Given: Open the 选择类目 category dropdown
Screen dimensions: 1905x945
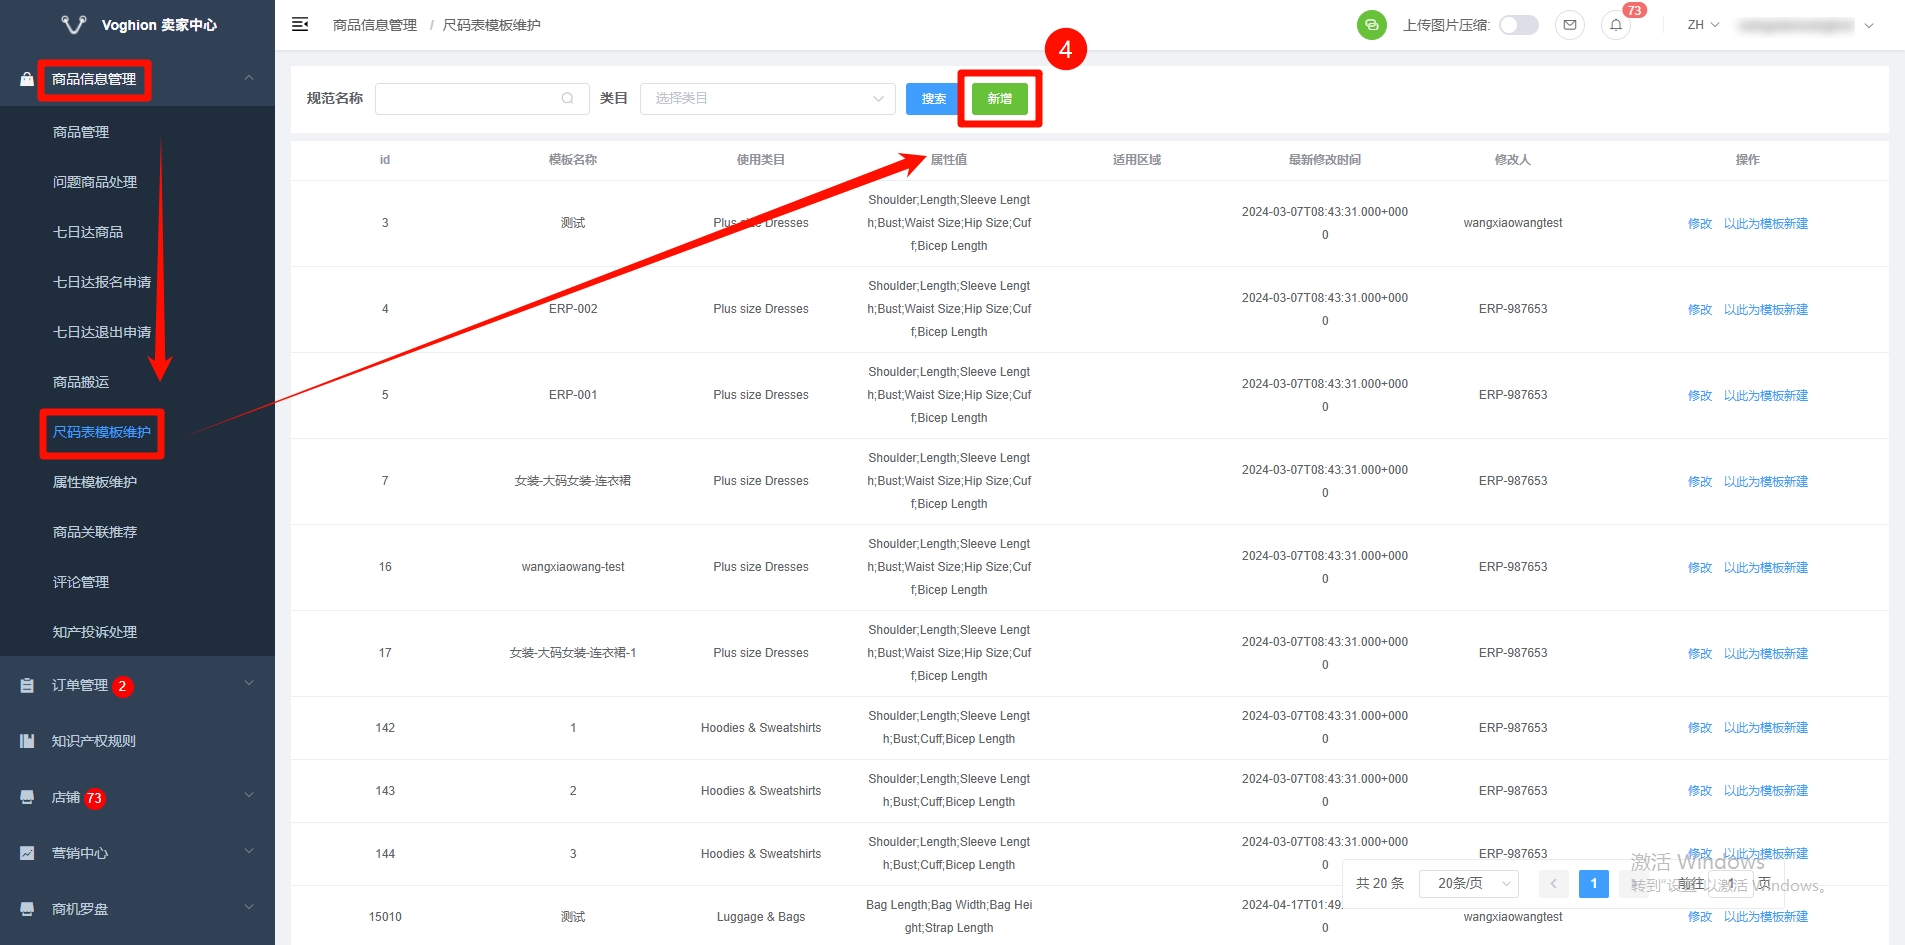Looking at the screenshot, I should click(767, 98).
